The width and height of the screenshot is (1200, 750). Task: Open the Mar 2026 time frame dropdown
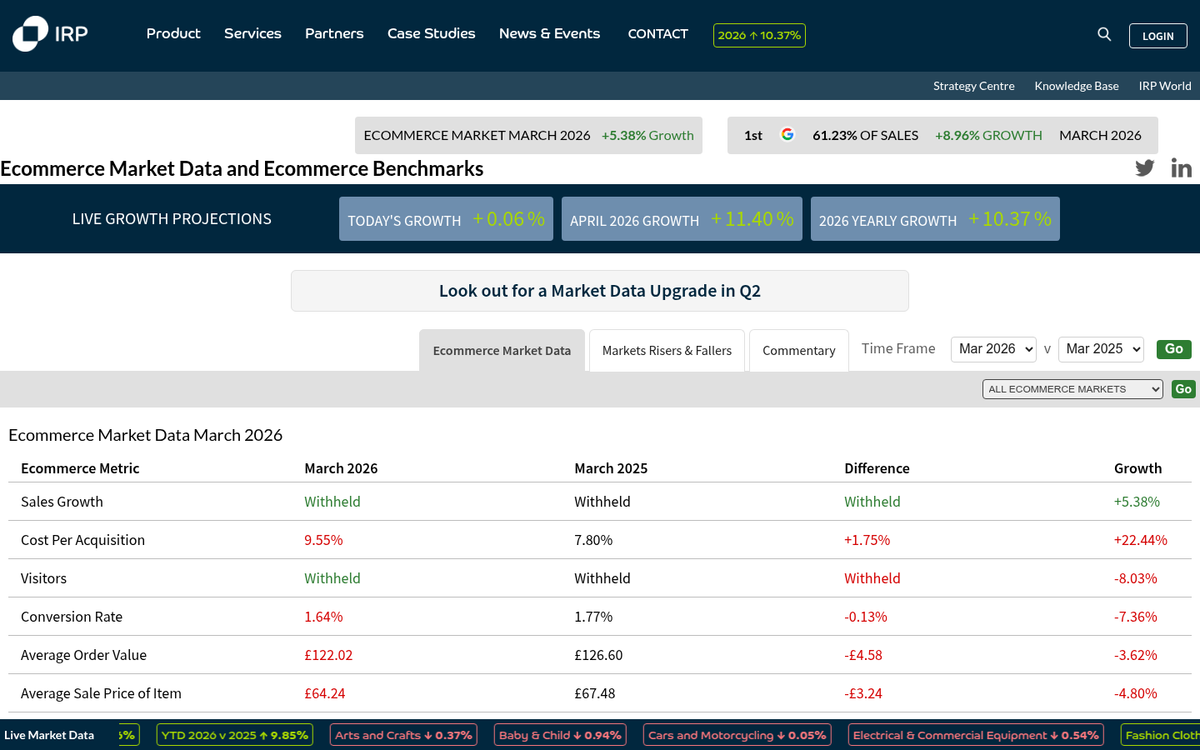coord(993,349)
